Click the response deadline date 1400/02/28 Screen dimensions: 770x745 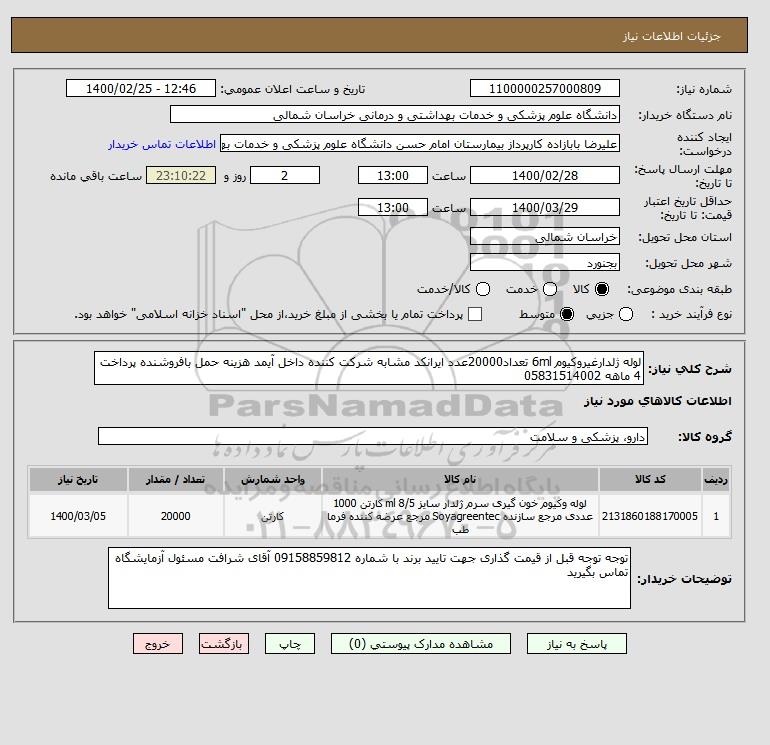pyautogui.click(x=545, y=175)
